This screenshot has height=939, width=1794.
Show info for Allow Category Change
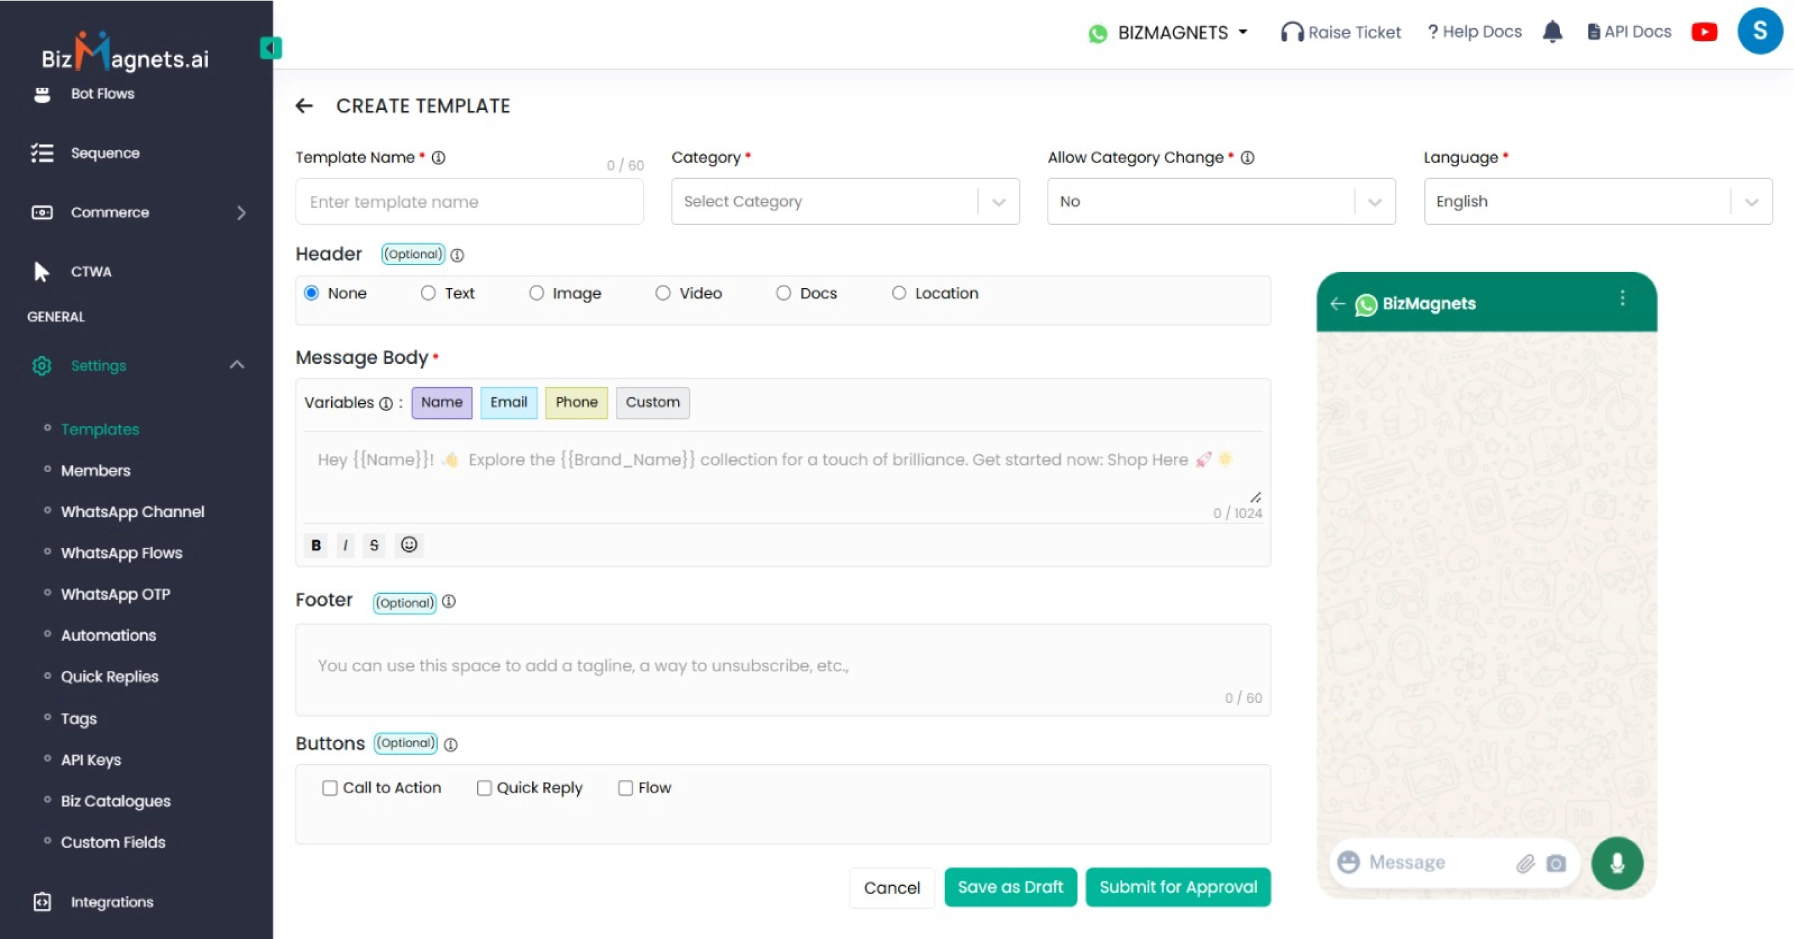coord(1247,157)
